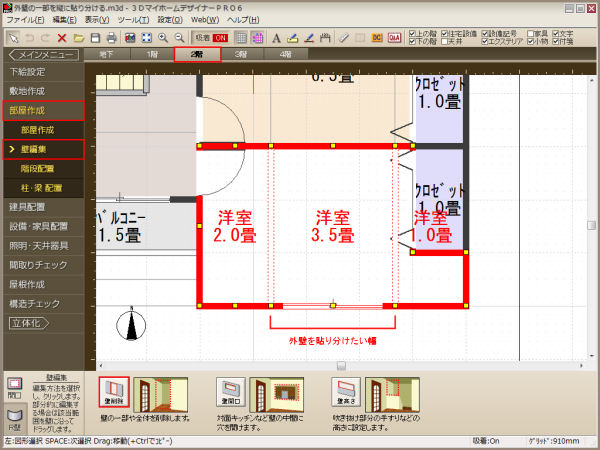This screenshot has width=600, height=450.
Task: Open file with the folder icon
Action: point(79,37)
